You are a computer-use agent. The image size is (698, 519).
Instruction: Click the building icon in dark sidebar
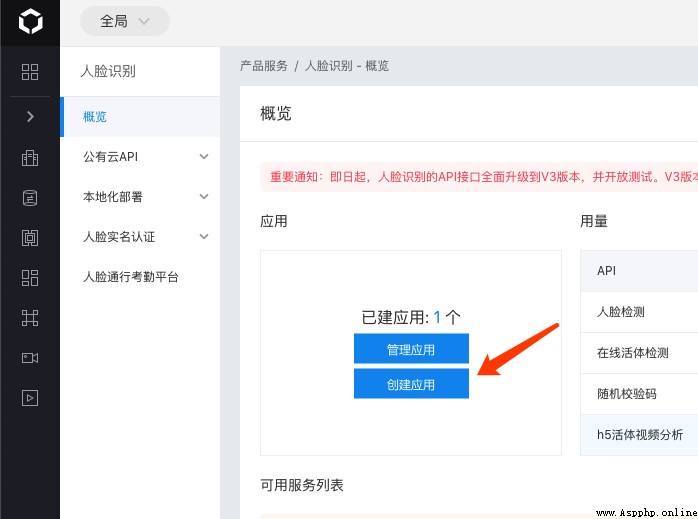coord(30,158)
